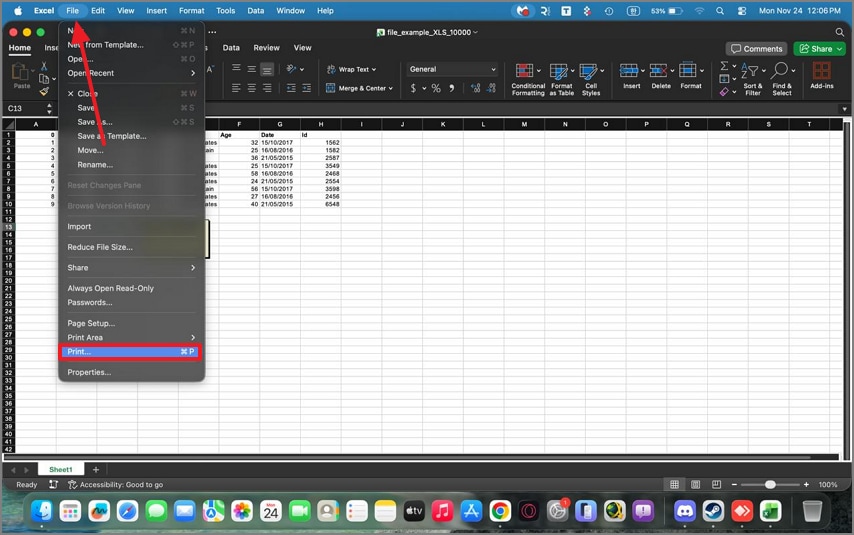Click the Name Box showing C13
Screen dimensions: 854x535
tap(25, 108)
